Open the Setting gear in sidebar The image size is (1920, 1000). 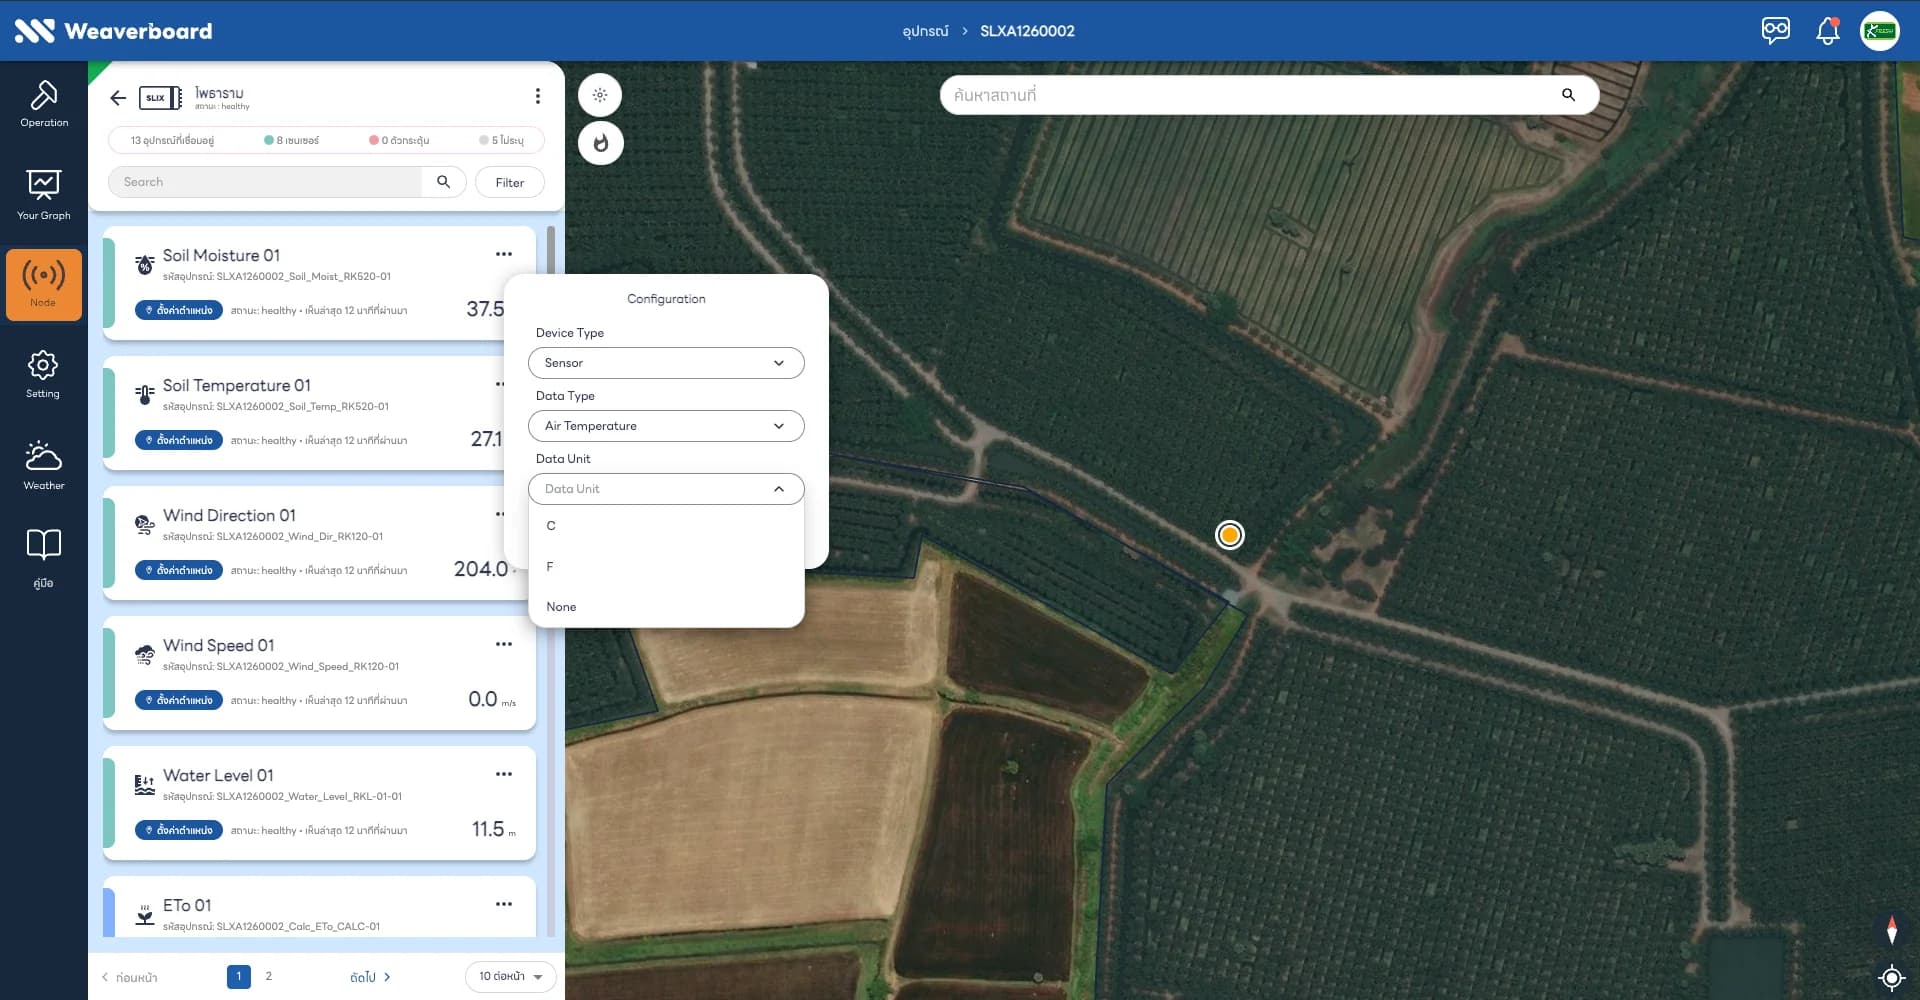coord(43,374)
